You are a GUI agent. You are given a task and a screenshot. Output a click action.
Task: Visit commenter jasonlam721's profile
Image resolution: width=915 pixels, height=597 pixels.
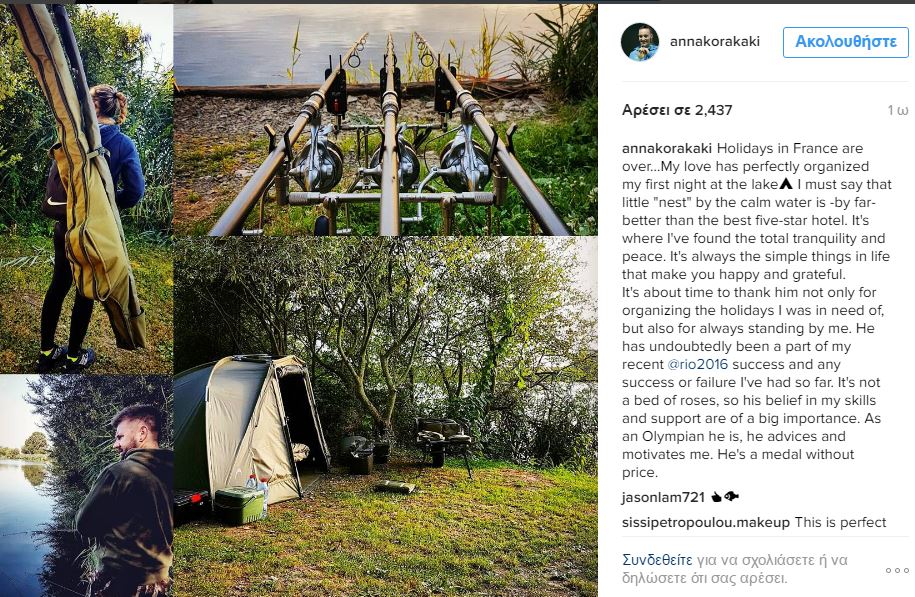(664, 497)
